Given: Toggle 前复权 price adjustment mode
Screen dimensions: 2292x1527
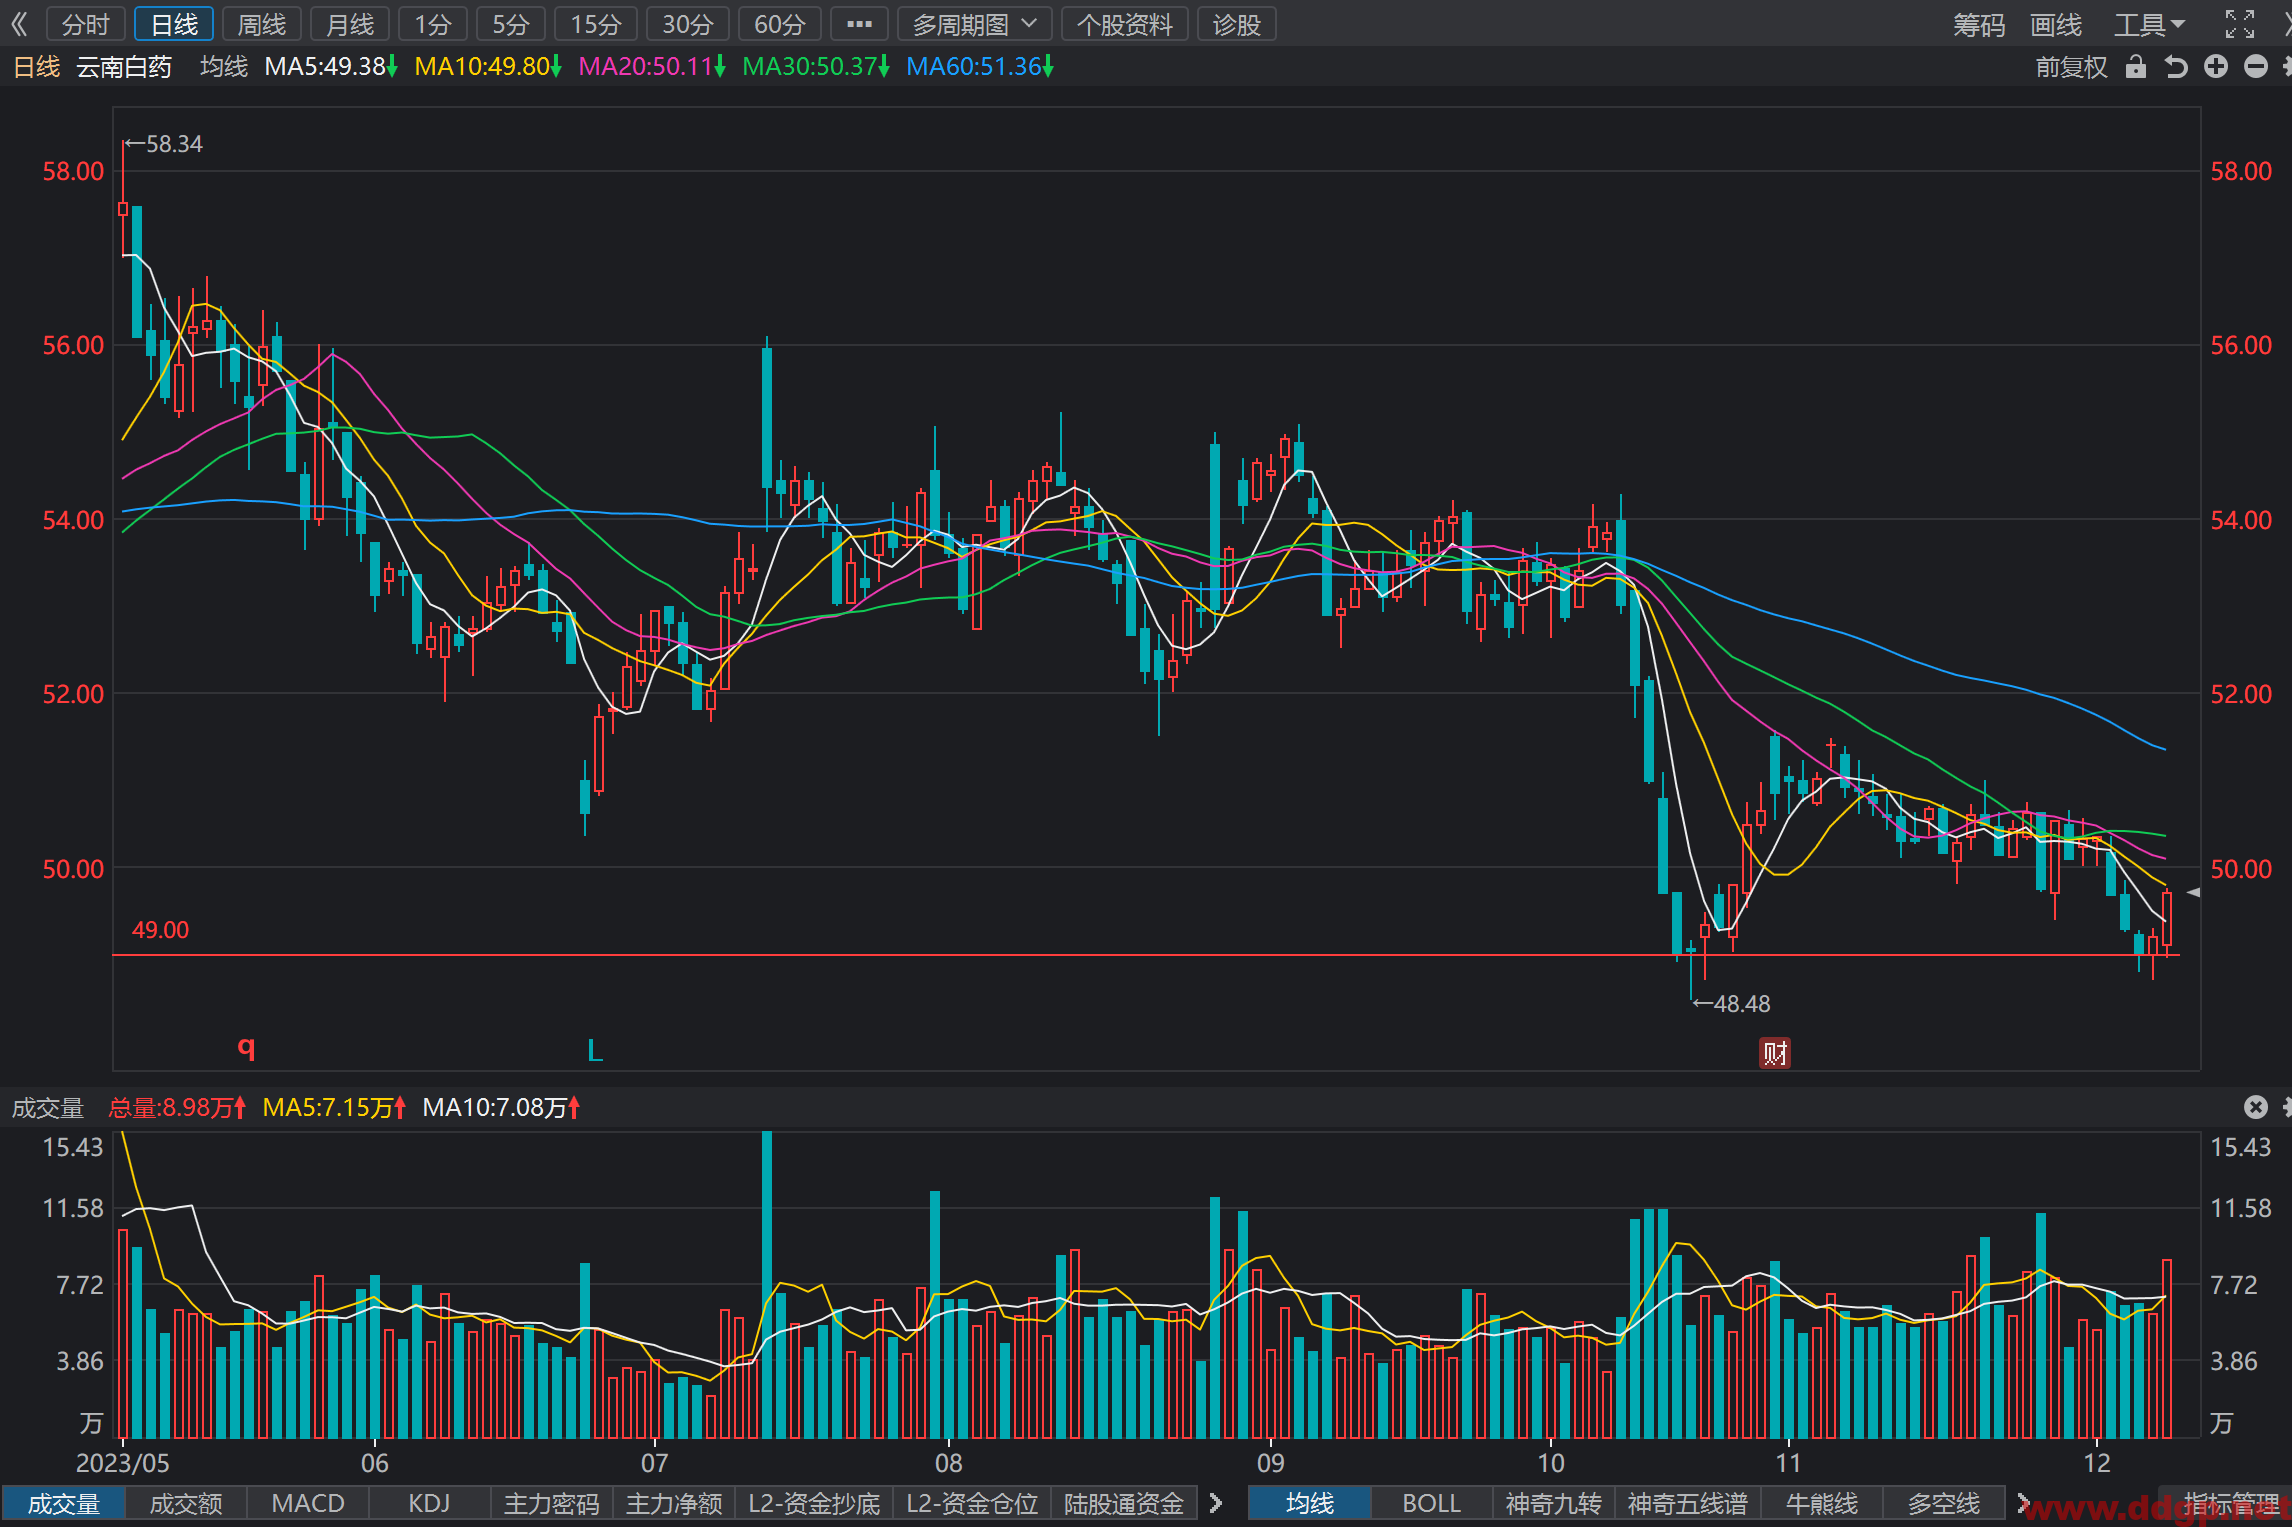Looking at the screenshot, I should (2071, 67).
